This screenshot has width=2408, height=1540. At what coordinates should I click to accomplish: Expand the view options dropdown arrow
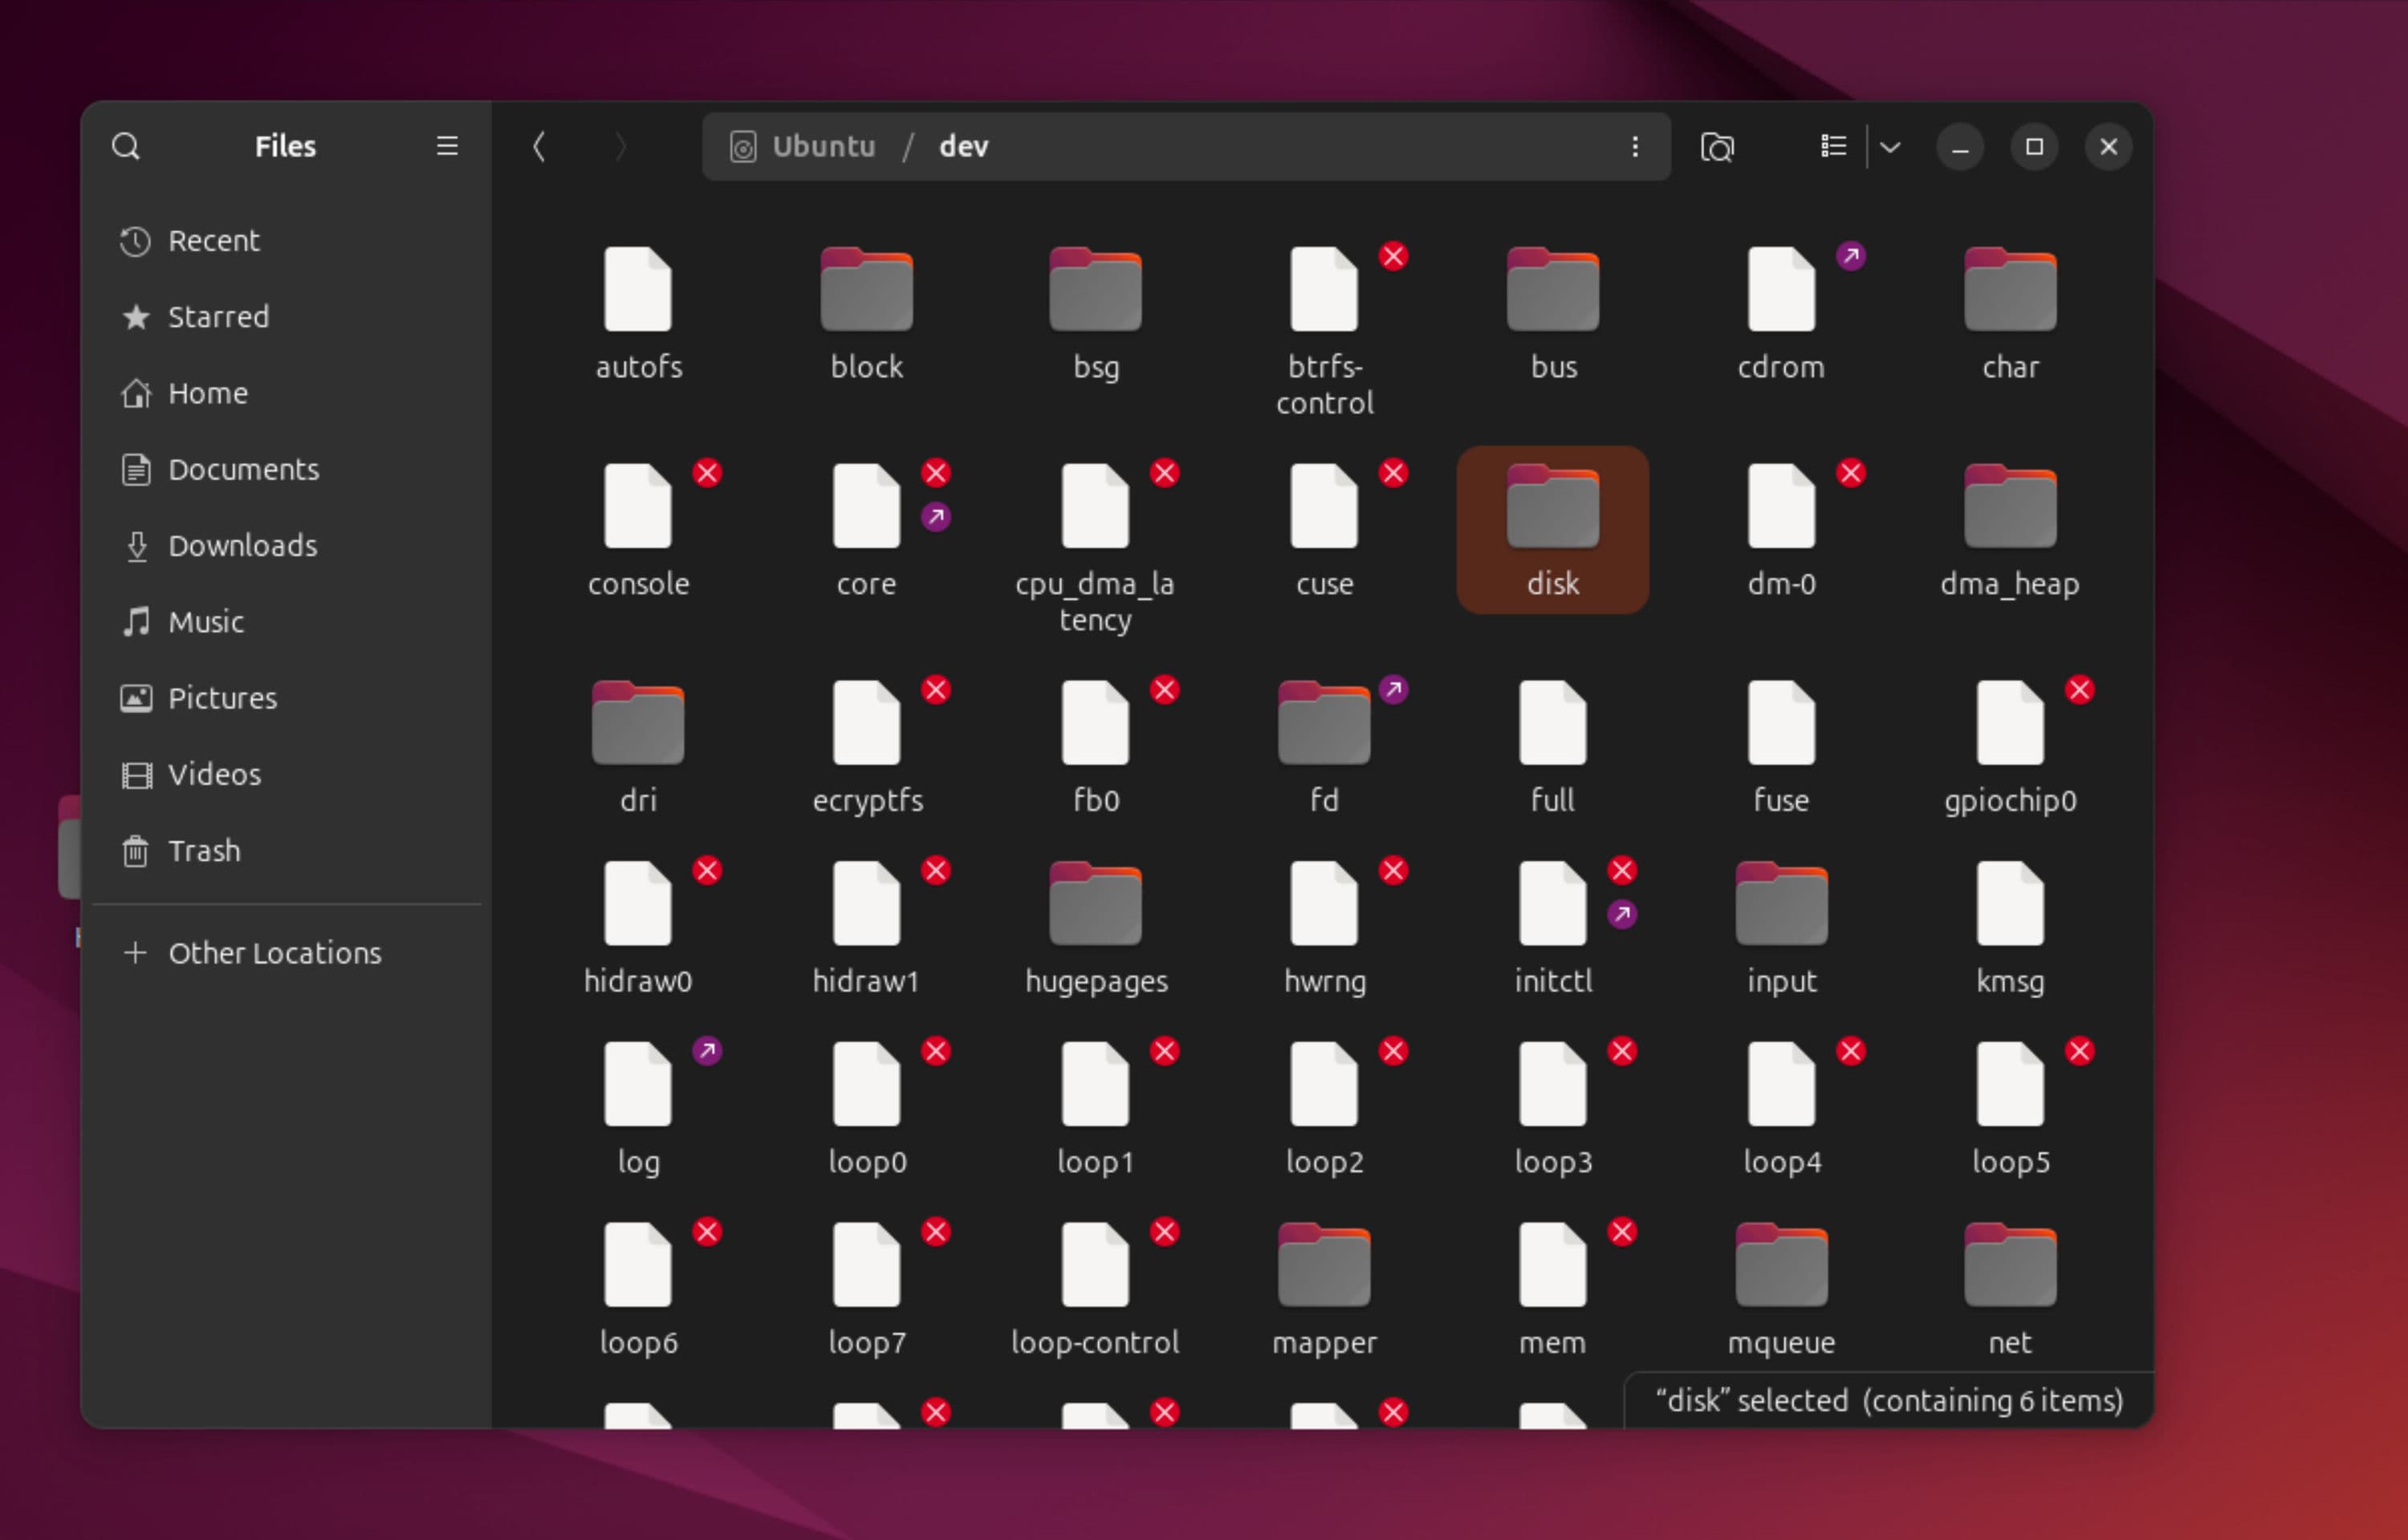pos(1890,147)
